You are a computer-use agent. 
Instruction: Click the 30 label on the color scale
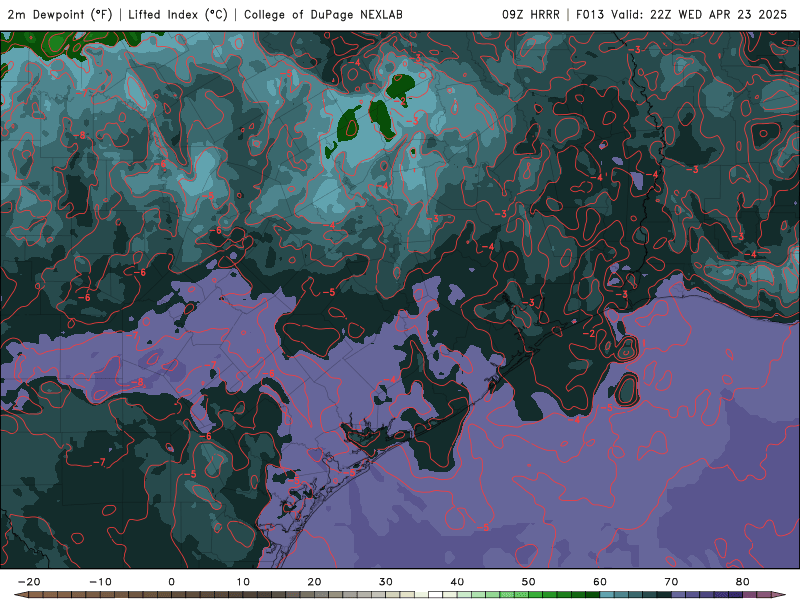pyautogui.click(x=386, y=582)
